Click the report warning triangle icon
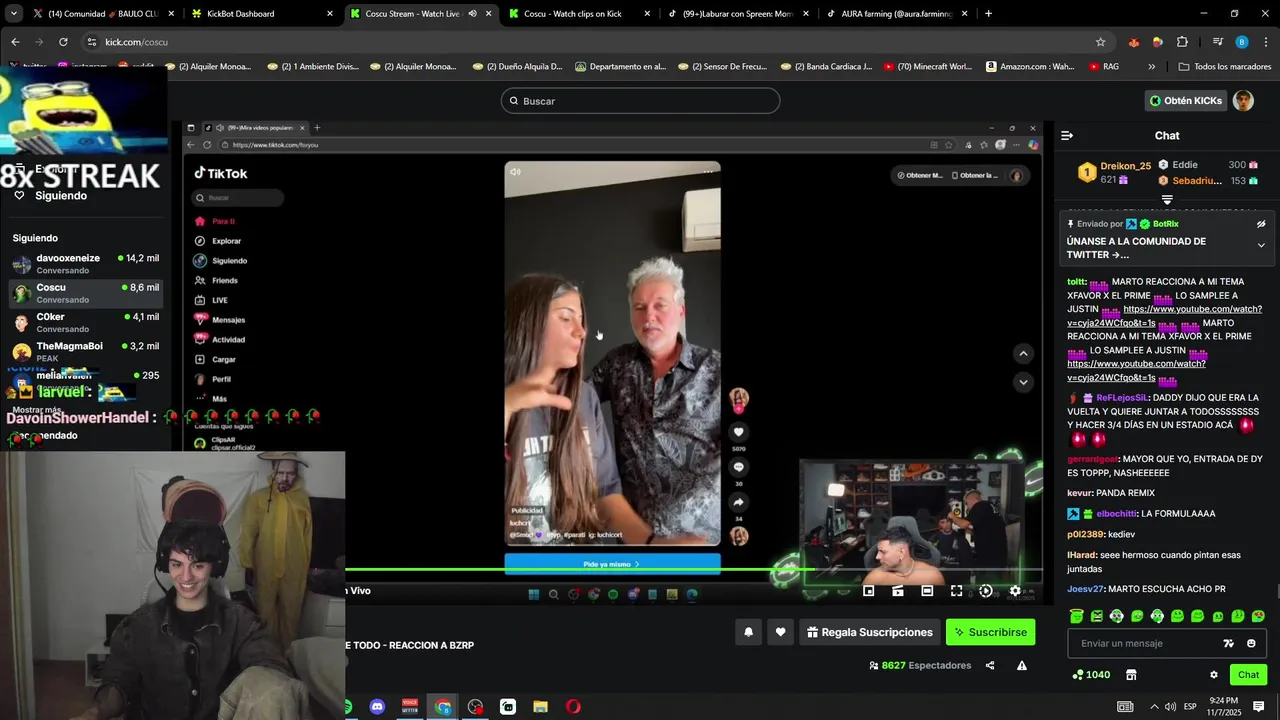1280x720 pixels. click(1022, 665)
